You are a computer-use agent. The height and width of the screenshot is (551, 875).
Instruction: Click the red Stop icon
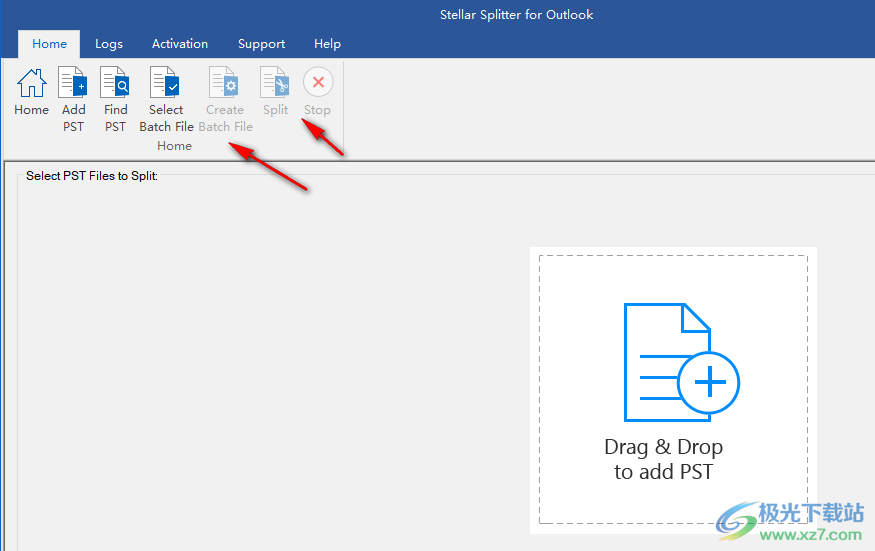point(318,82)
